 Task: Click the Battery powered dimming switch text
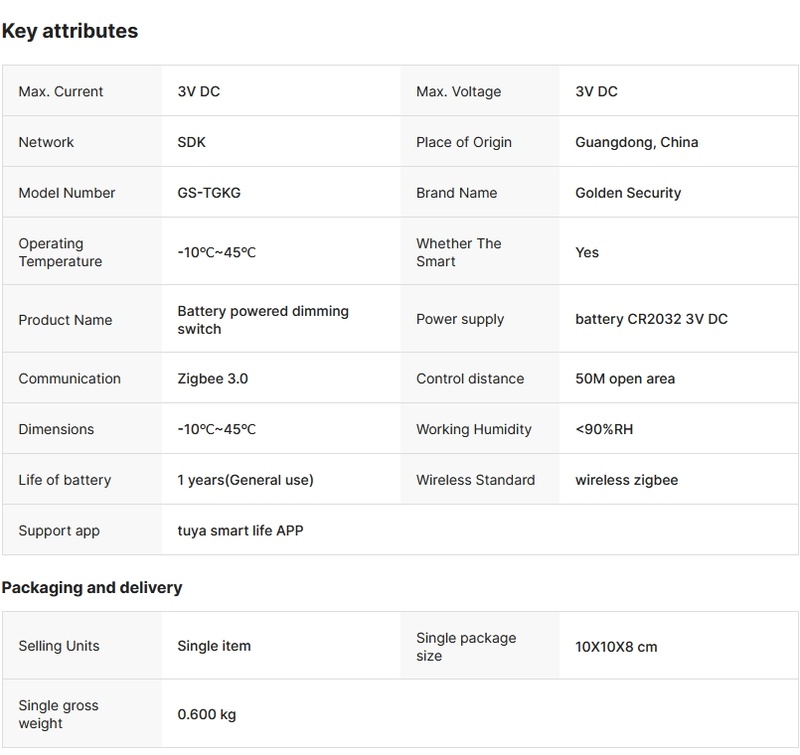263,320
